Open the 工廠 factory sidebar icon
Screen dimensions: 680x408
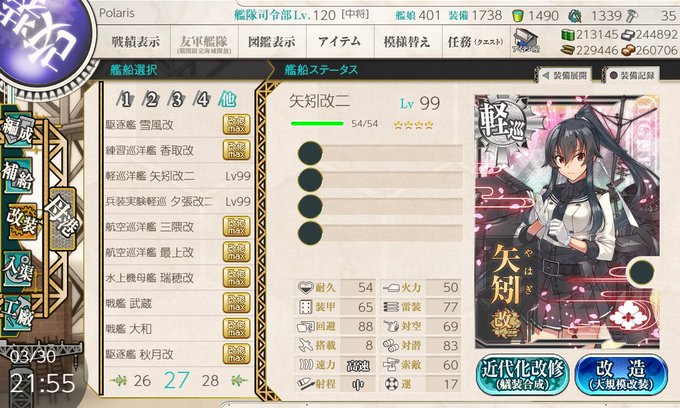coord(17,313)
